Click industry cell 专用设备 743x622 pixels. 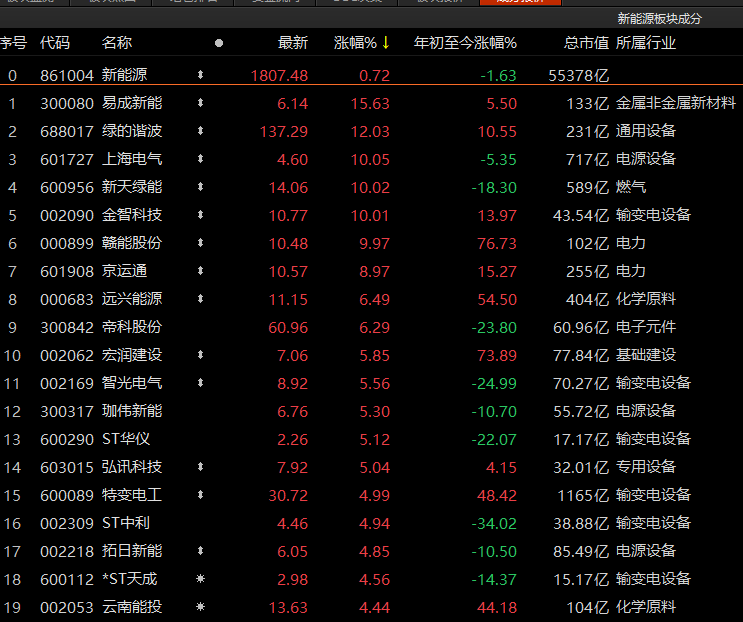point(646,467)
